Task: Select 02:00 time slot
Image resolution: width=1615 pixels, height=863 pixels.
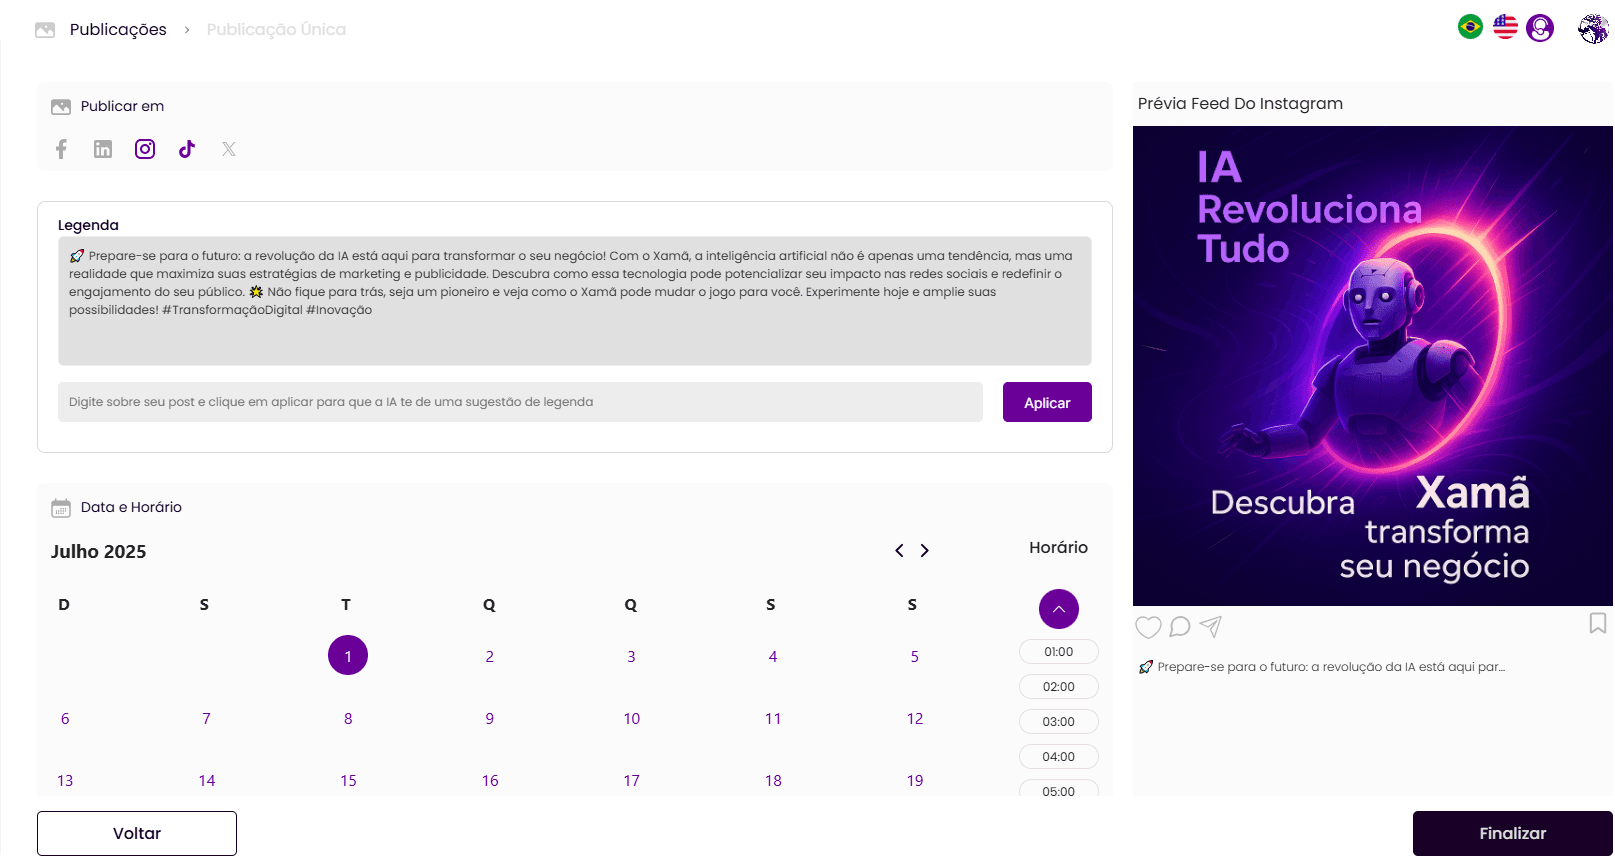Action: pos(1059,687)
